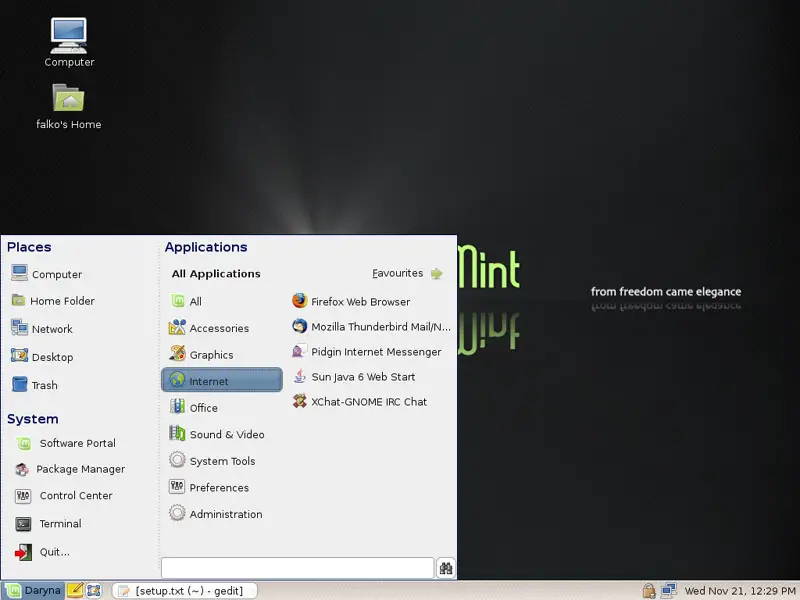The width and height of the screenshot is (800, 600).
Task: Select the Administration category
Action: pos(222,514)
